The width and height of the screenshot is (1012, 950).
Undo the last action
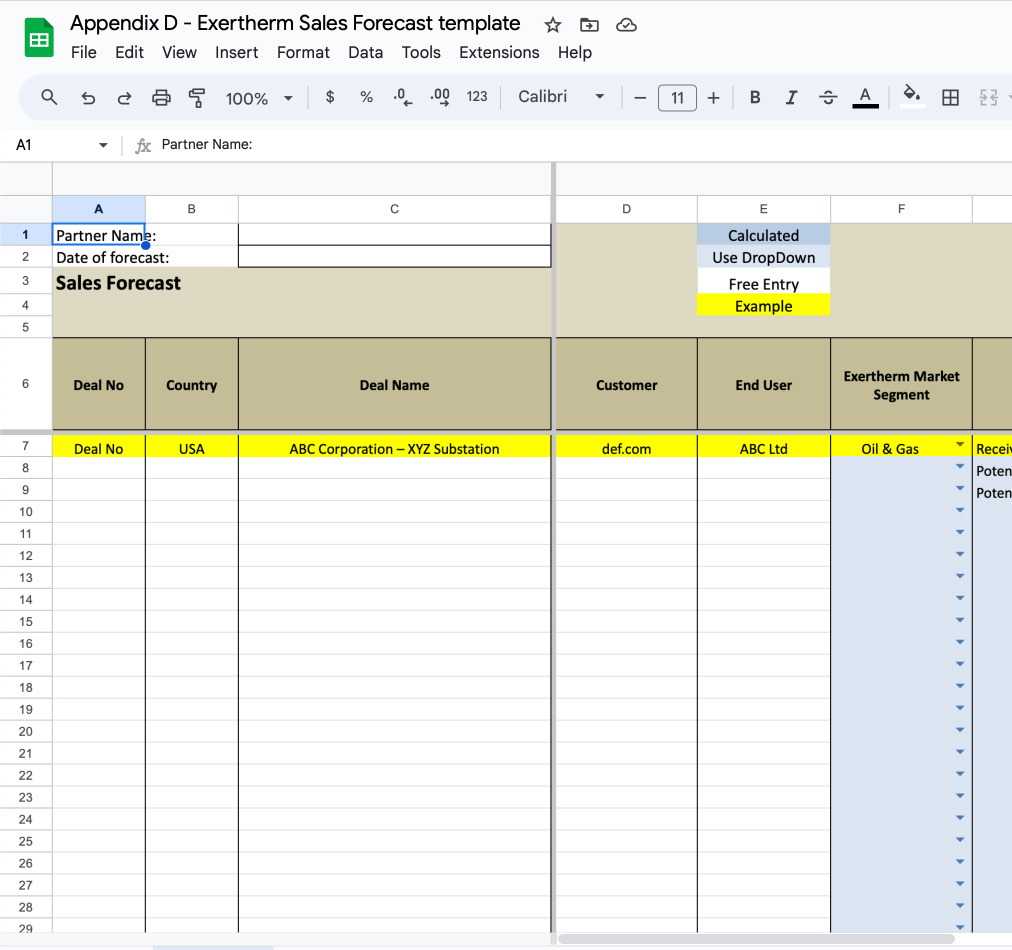(x=88, y=97)
